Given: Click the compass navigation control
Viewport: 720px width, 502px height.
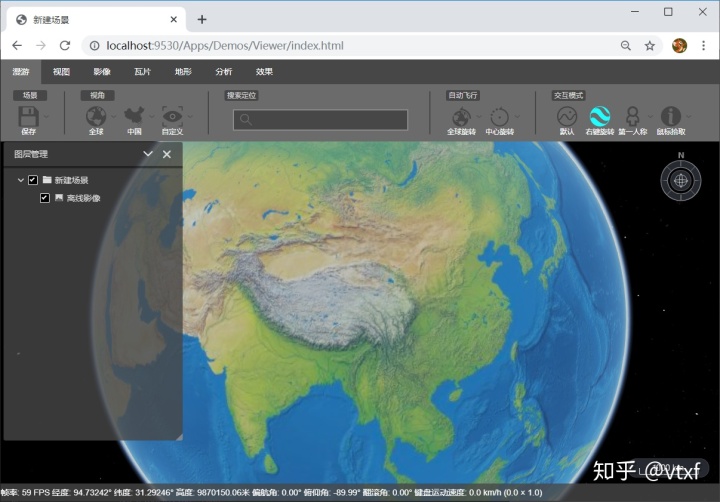Looking at the screenshot, I should [x=681, y=180].
